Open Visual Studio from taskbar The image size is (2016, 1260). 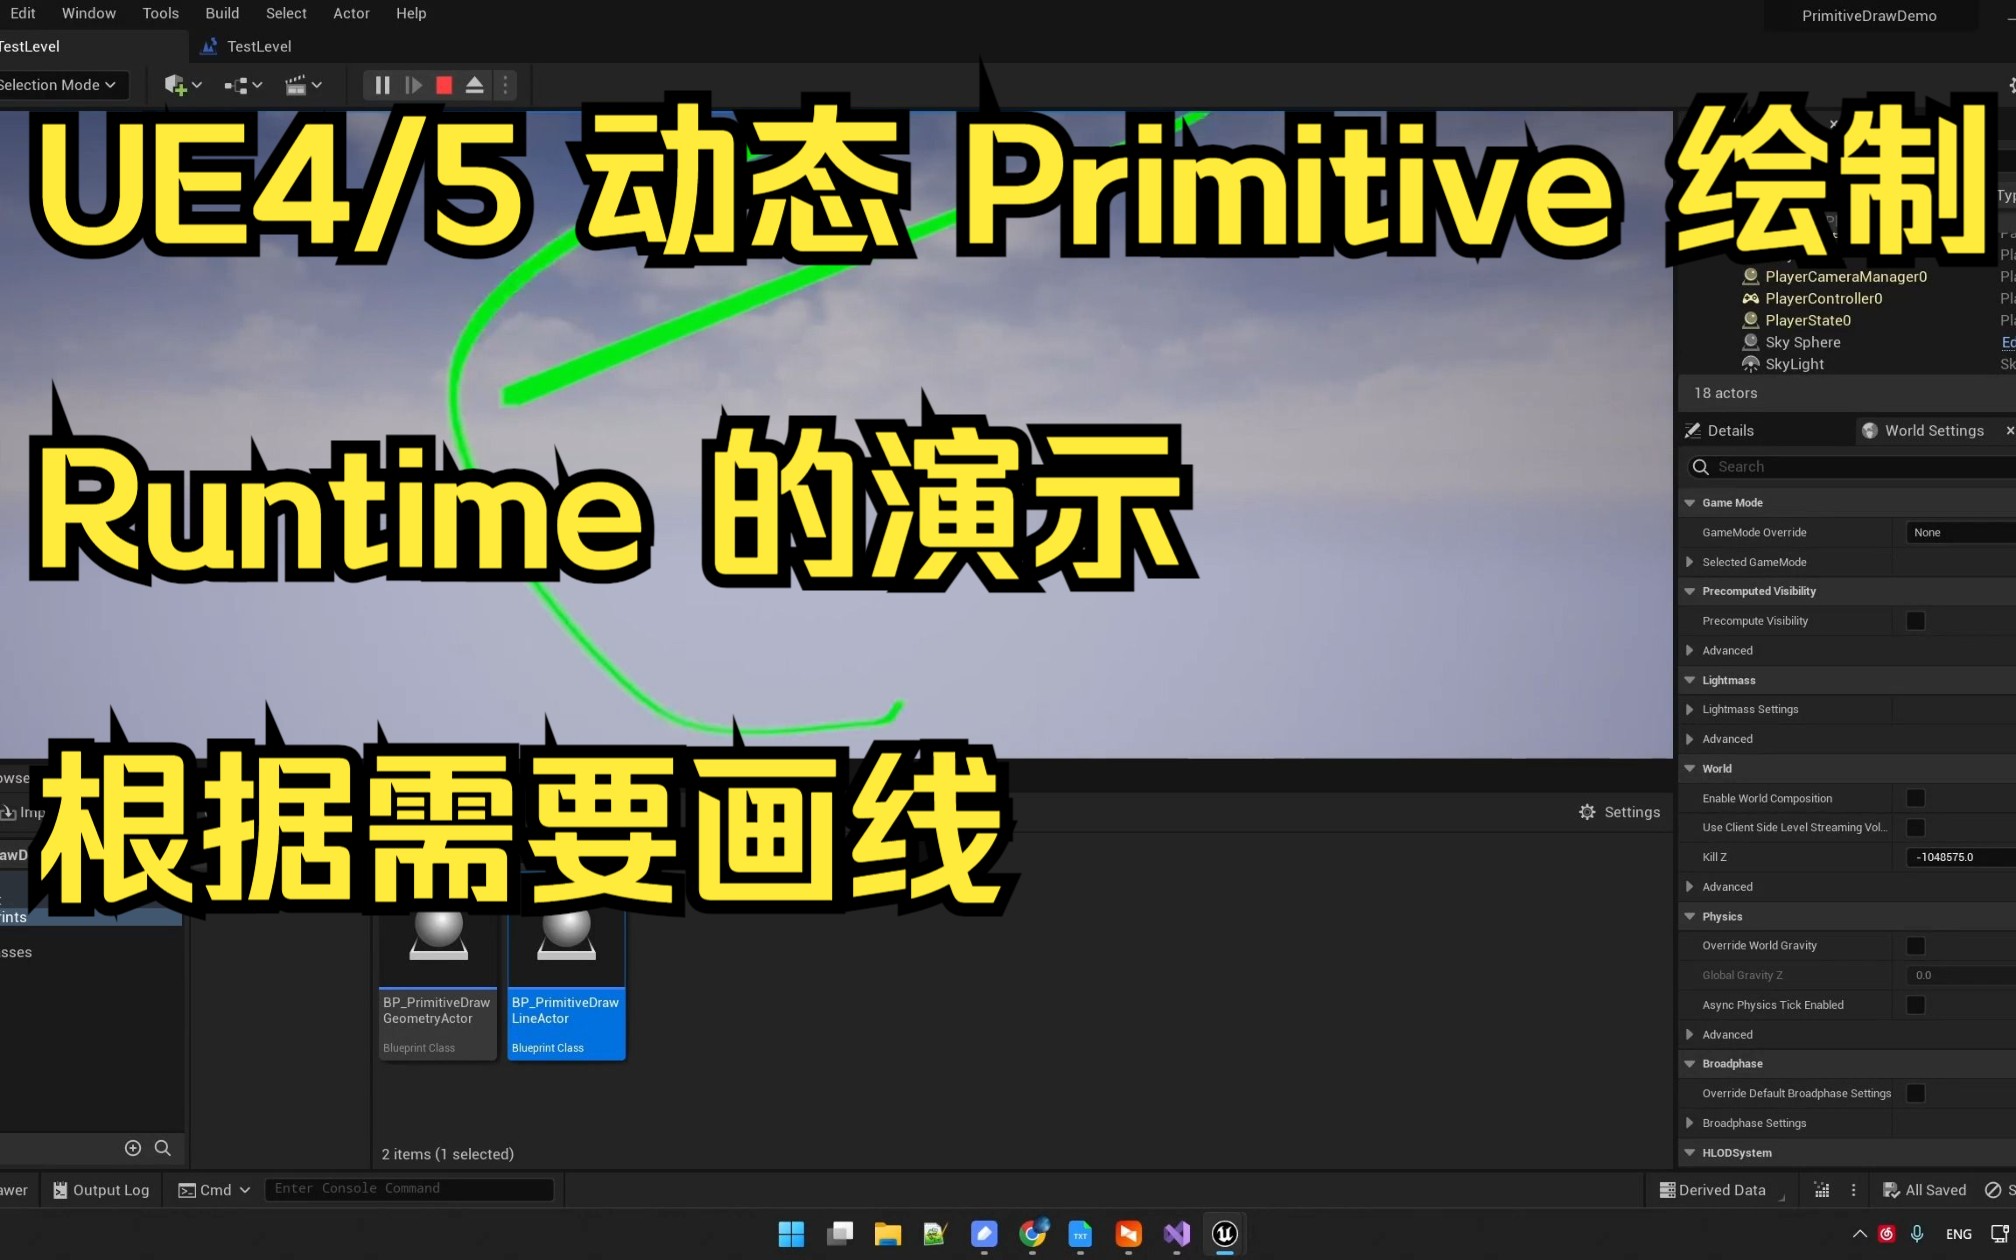tap(1177, 1234)
